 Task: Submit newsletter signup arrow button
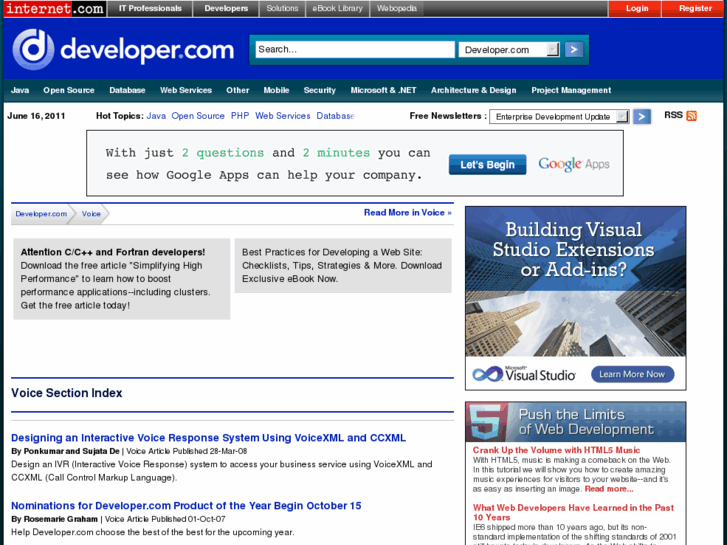(x=642, y=116)
